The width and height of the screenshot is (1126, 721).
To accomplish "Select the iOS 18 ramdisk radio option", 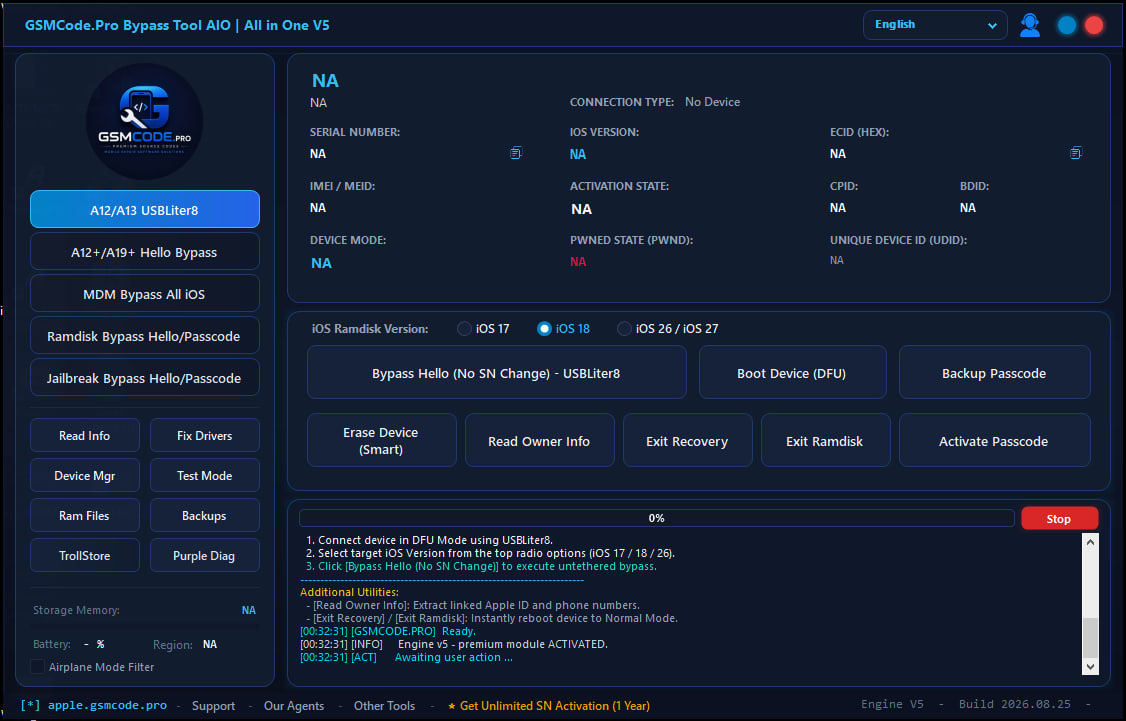I will click(564, 329).
